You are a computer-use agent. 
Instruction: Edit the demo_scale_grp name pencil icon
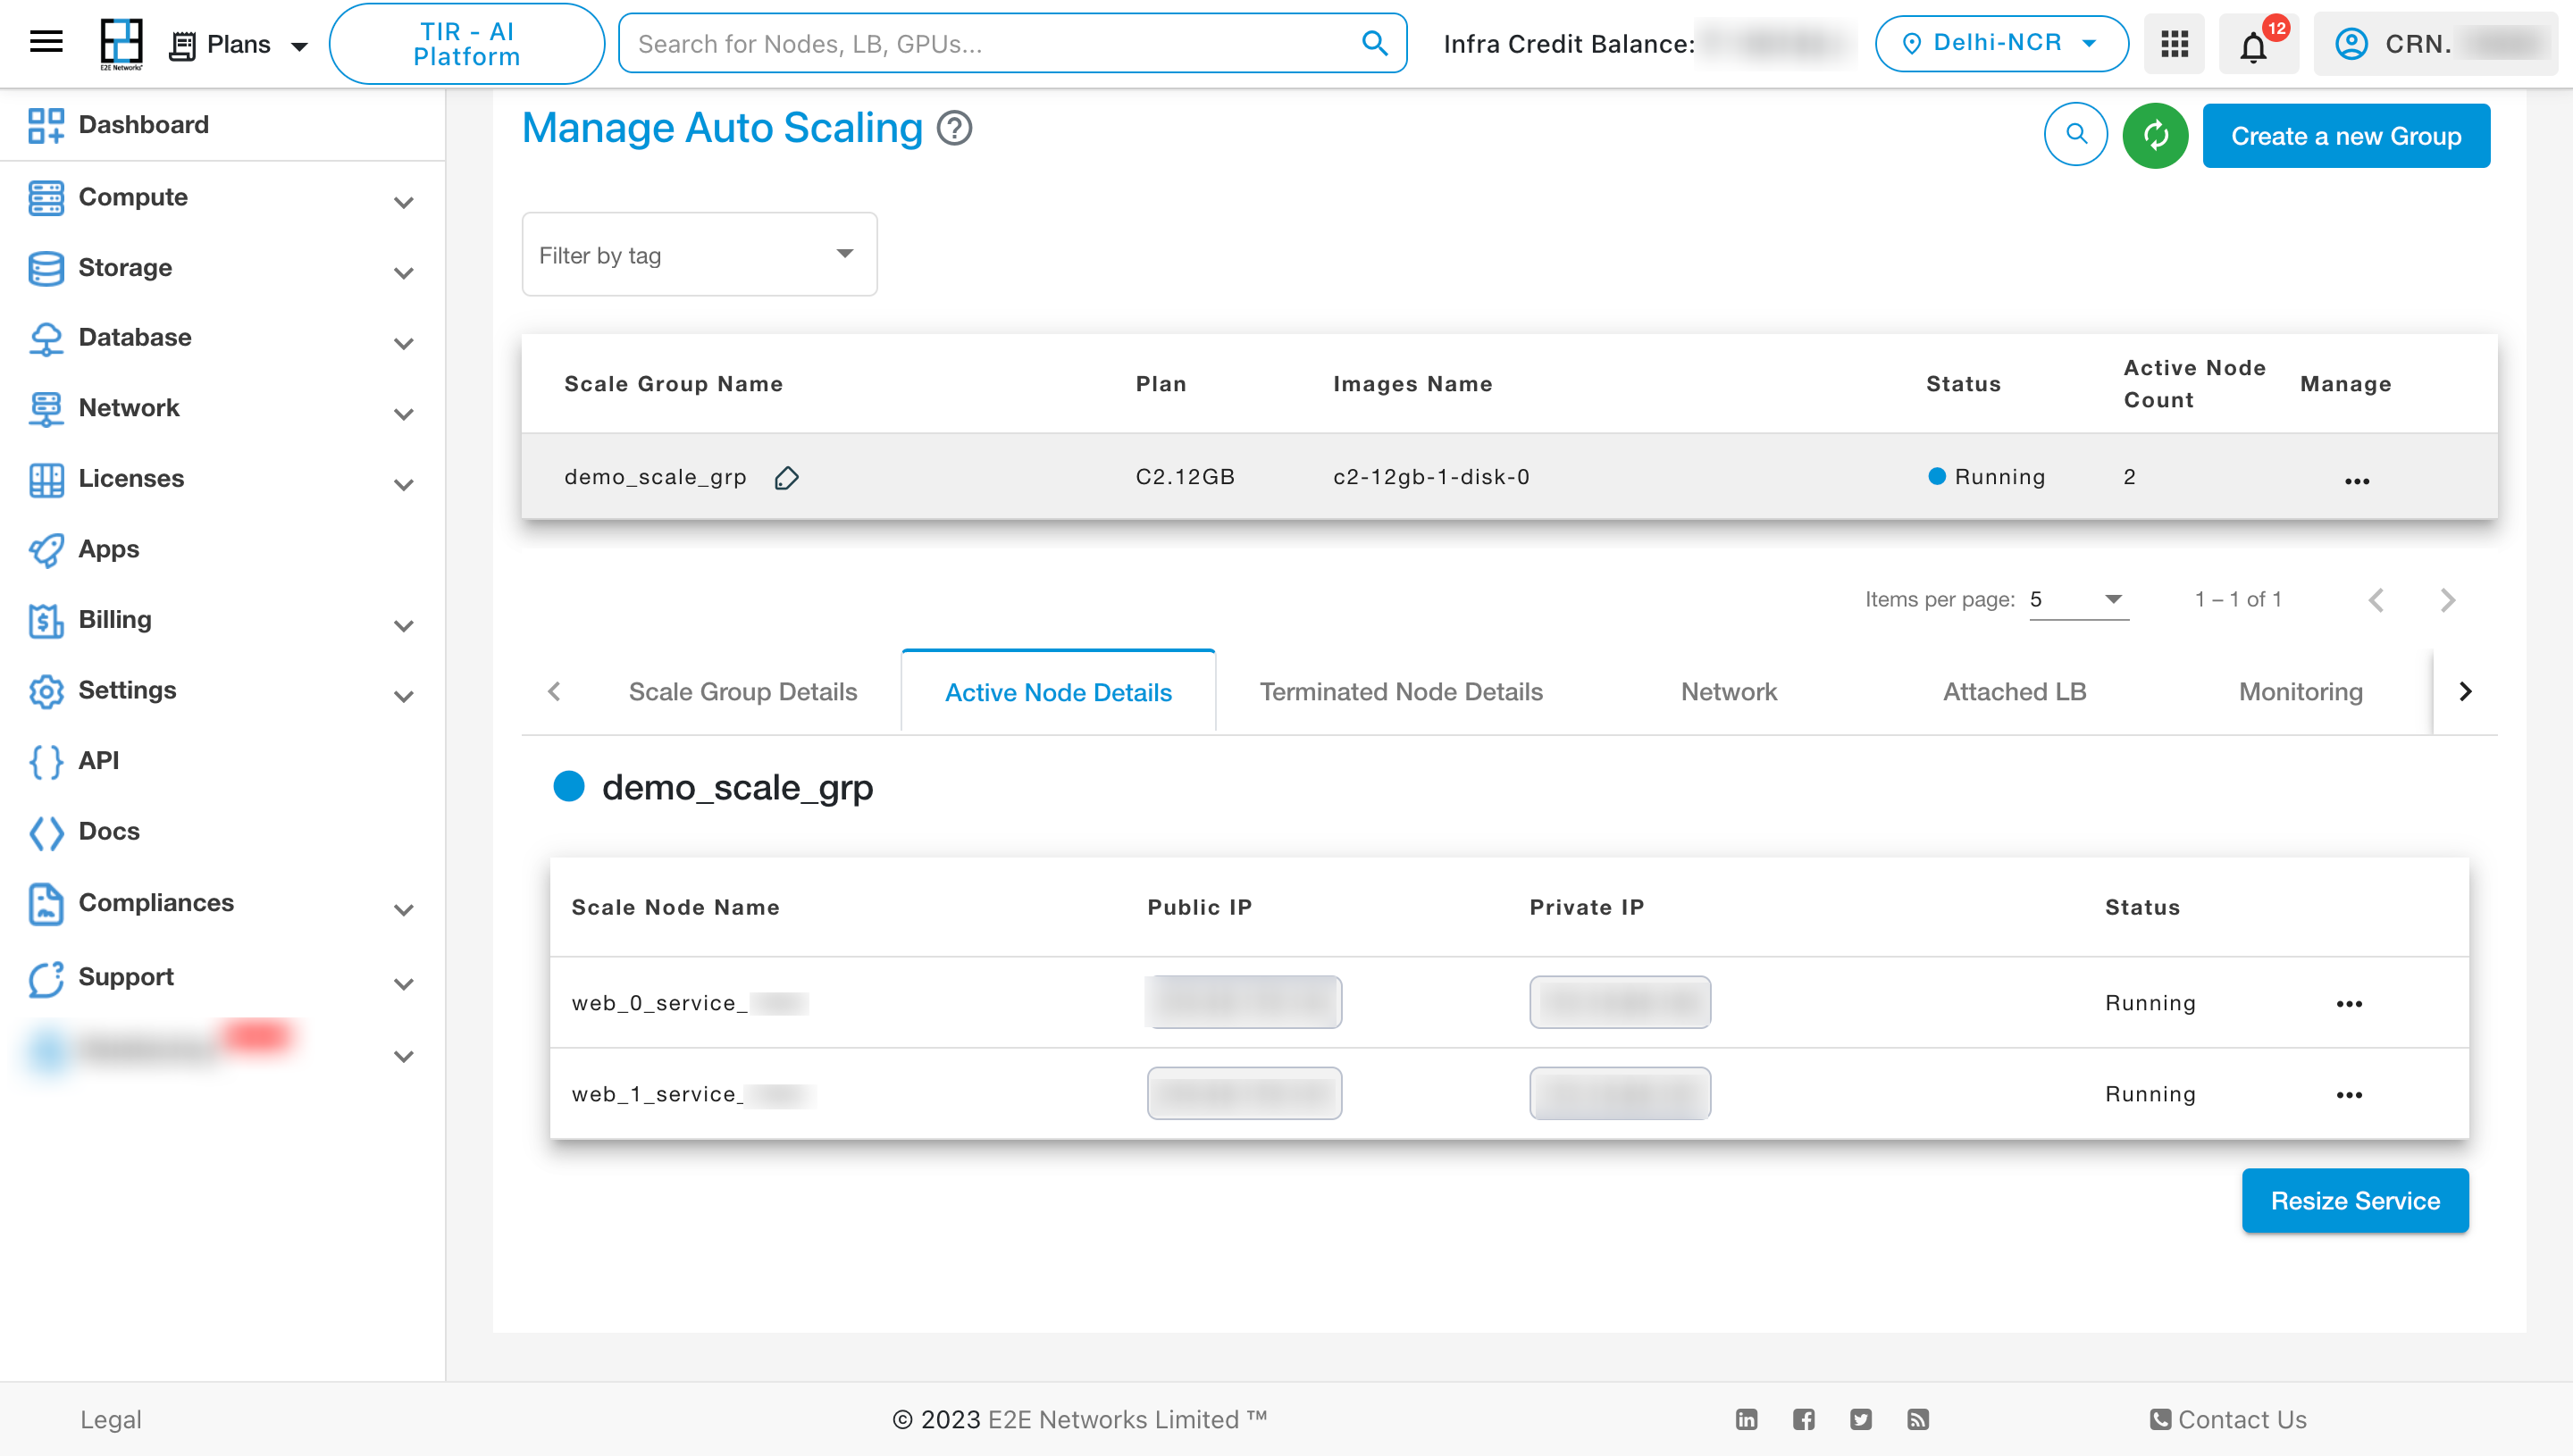click(x=786, y=478)
